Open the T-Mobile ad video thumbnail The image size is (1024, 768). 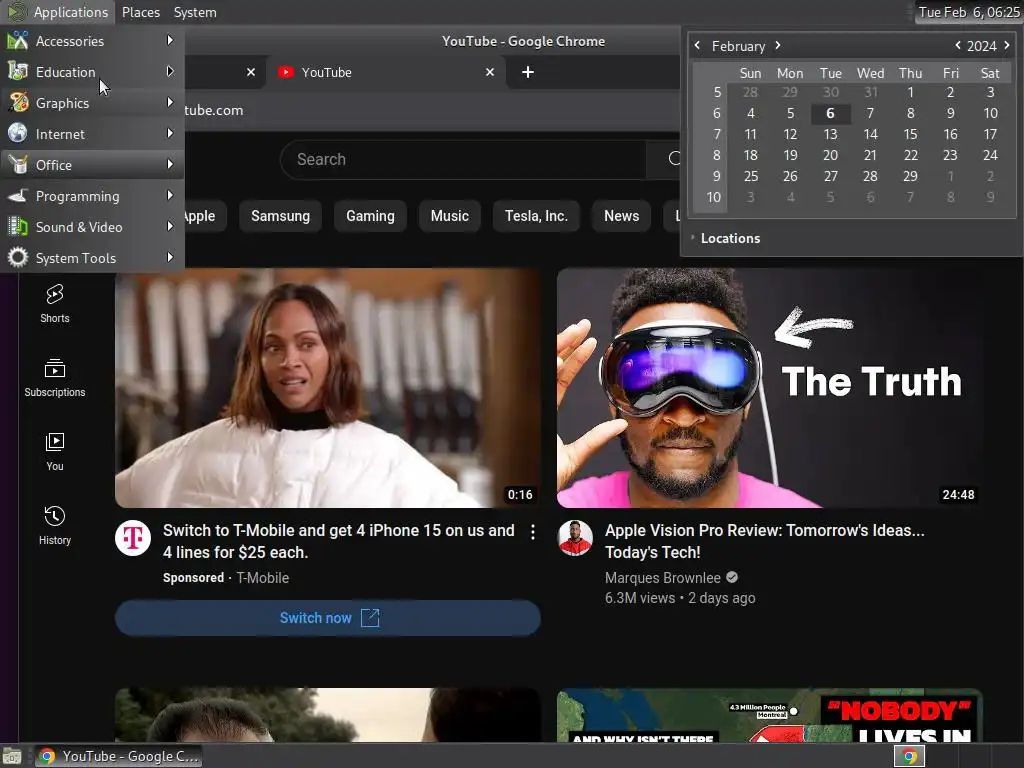(328, 388)
